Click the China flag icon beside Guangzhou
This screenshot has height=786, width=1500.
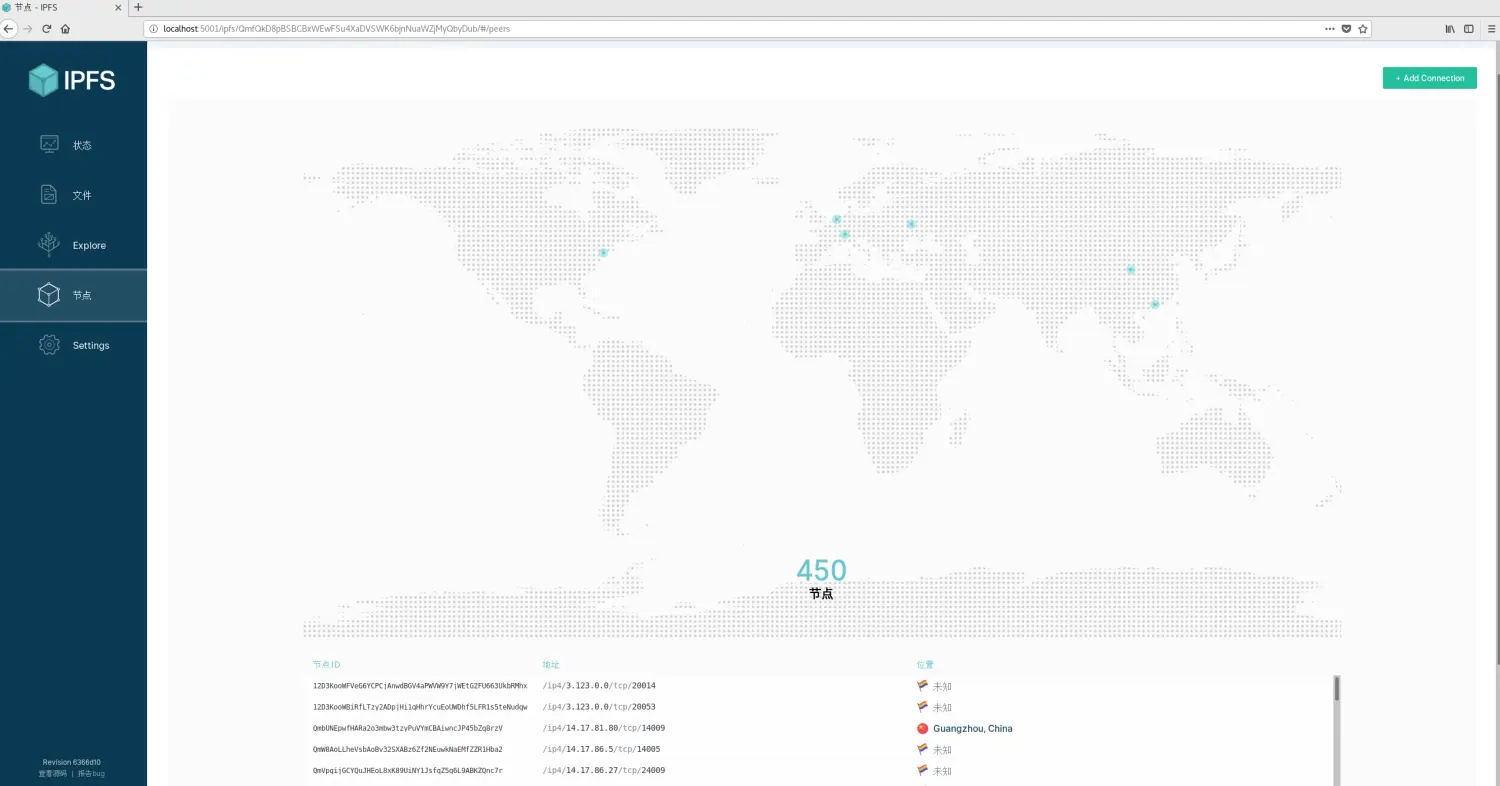point(923,729)
